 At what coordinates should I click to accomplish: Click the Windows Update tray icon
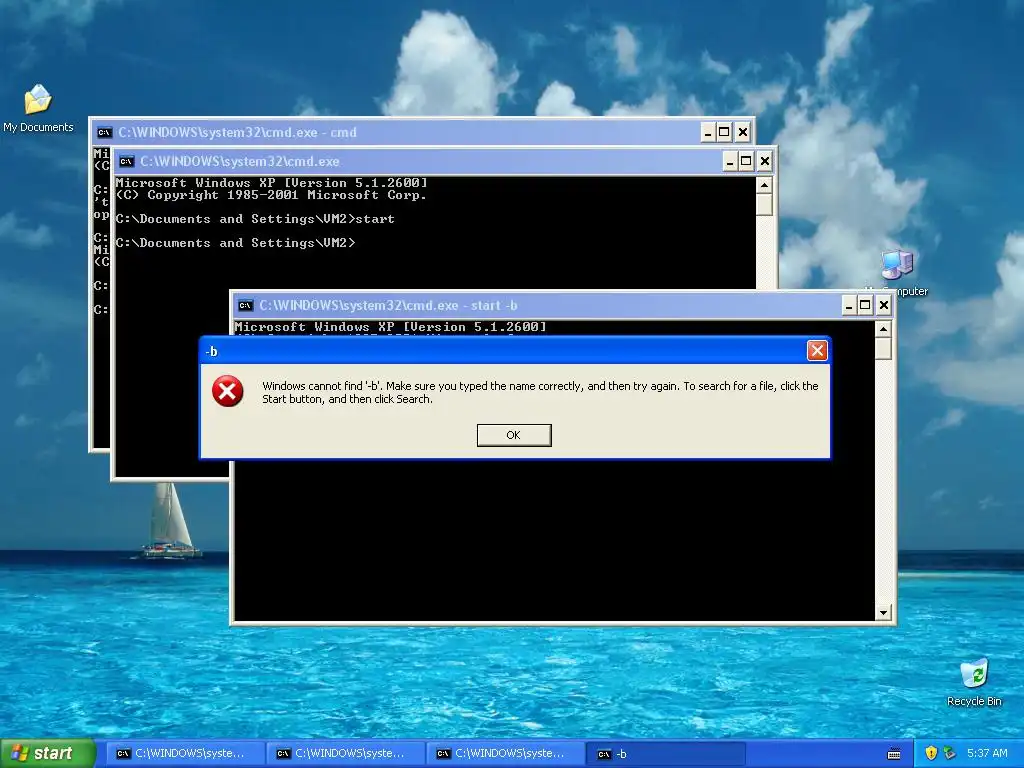point(950,753)
